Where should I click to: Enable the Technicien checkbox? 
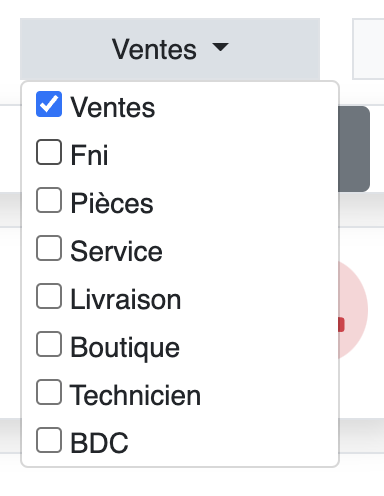49,392
